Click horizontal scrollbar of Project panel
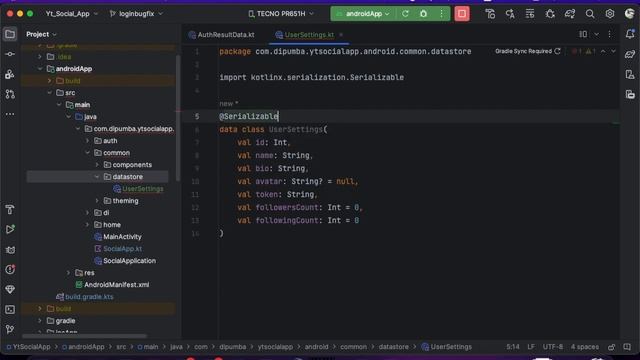Image resolution: width=640 pixels, height=360 pixels. [84, 336]
